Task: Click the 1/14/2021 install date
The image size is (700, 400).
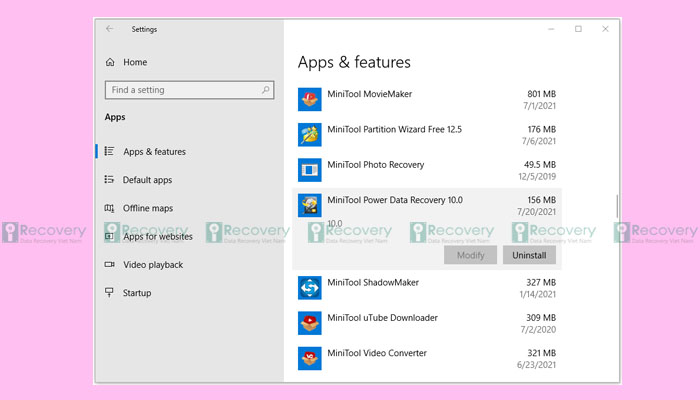Action: (538, 294)
